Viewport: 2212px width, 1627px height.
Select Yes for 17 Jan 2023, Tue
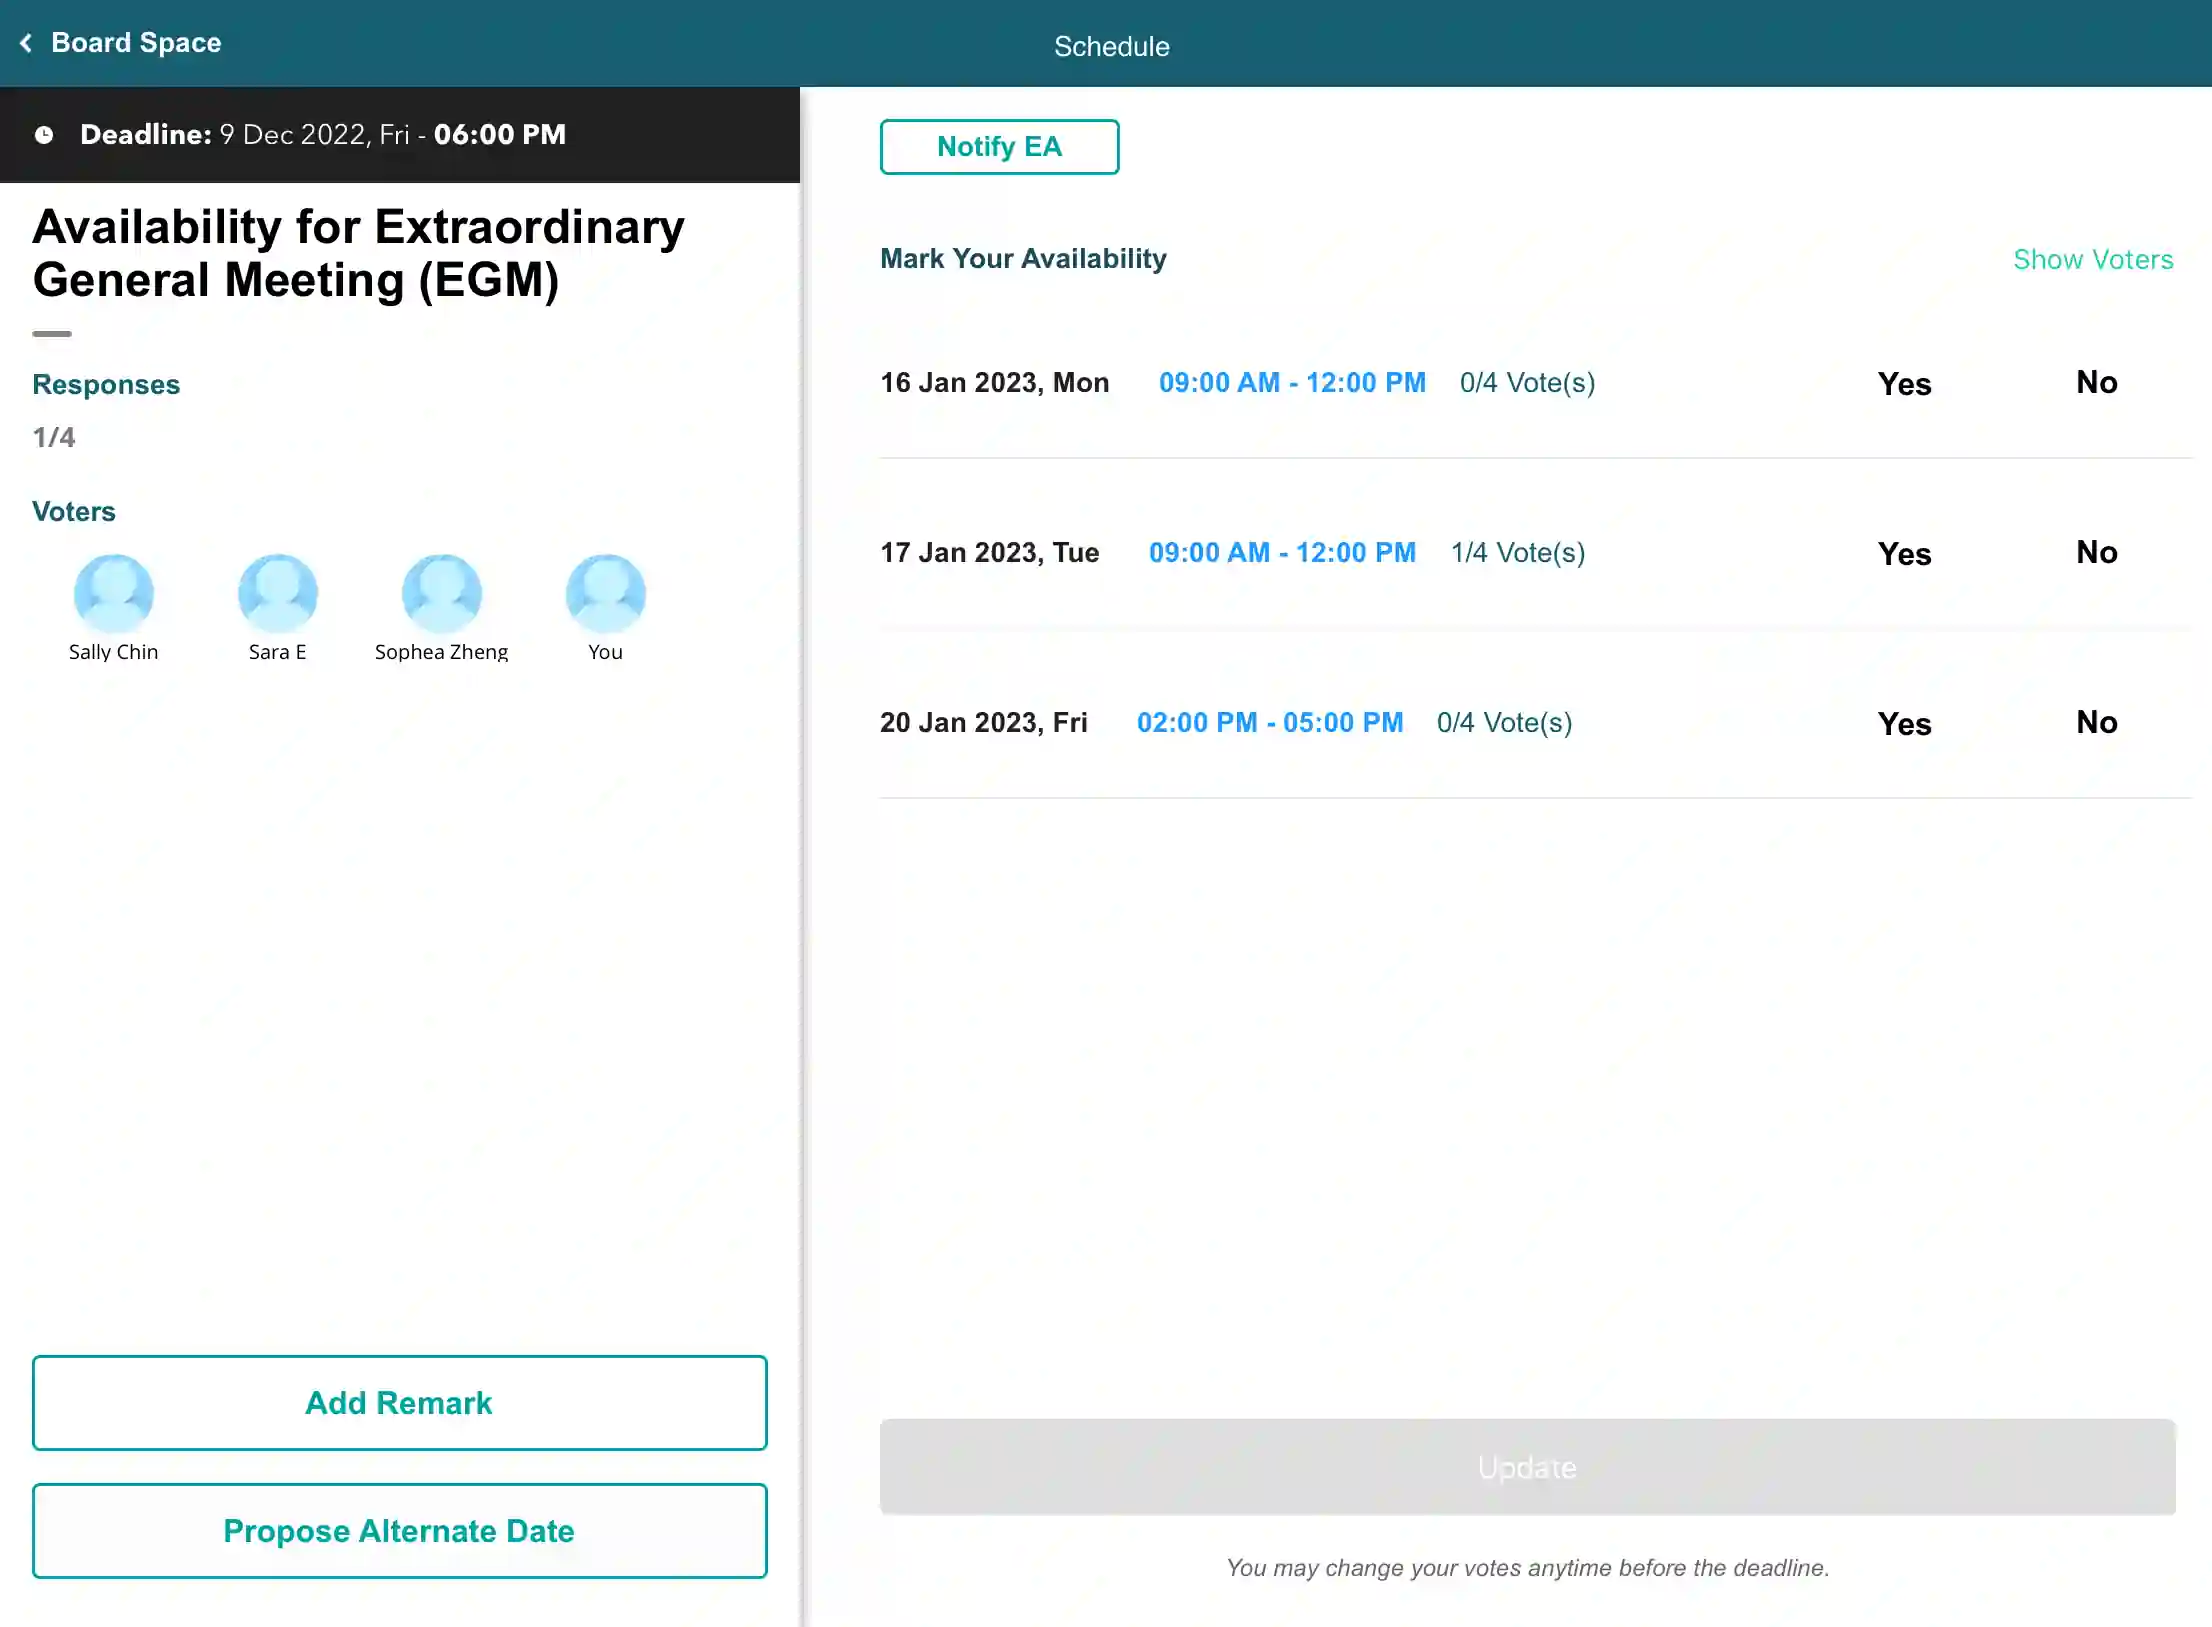point(1904,554)
